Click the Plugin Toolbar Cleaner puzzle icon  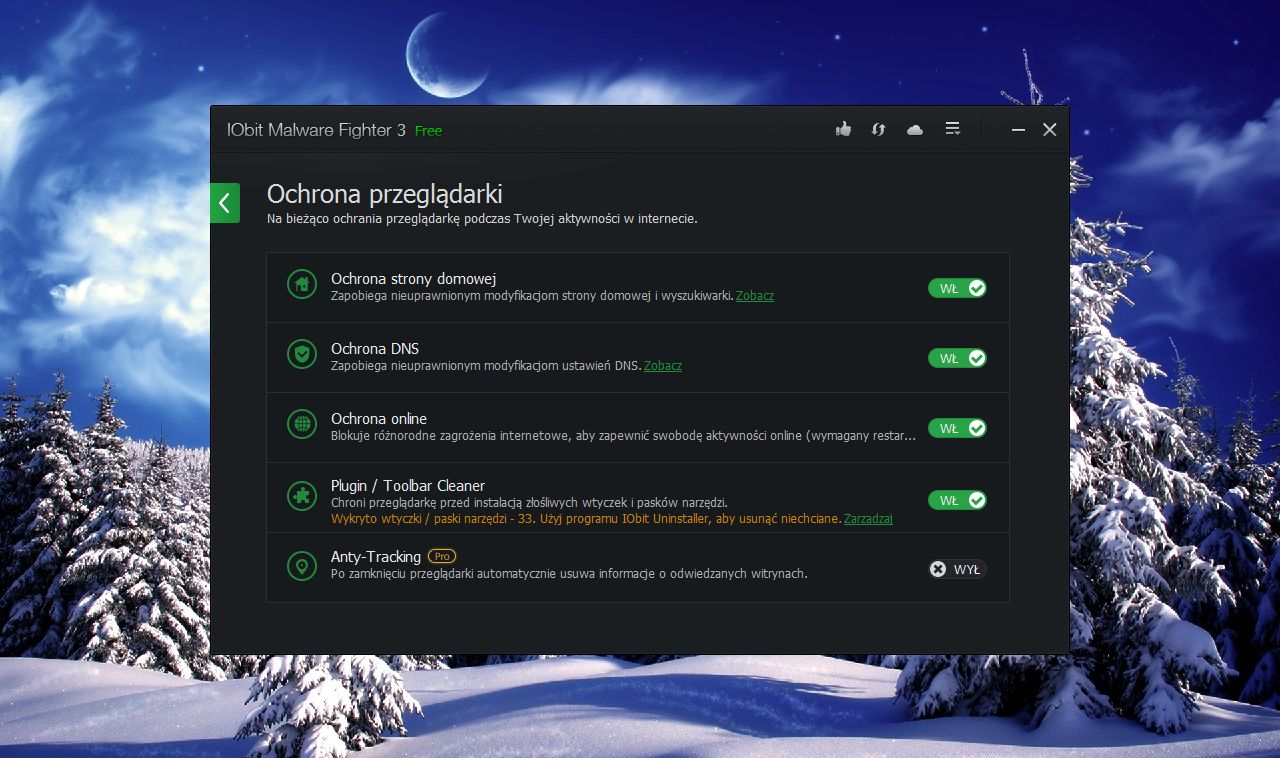click(x=301, y=496)
